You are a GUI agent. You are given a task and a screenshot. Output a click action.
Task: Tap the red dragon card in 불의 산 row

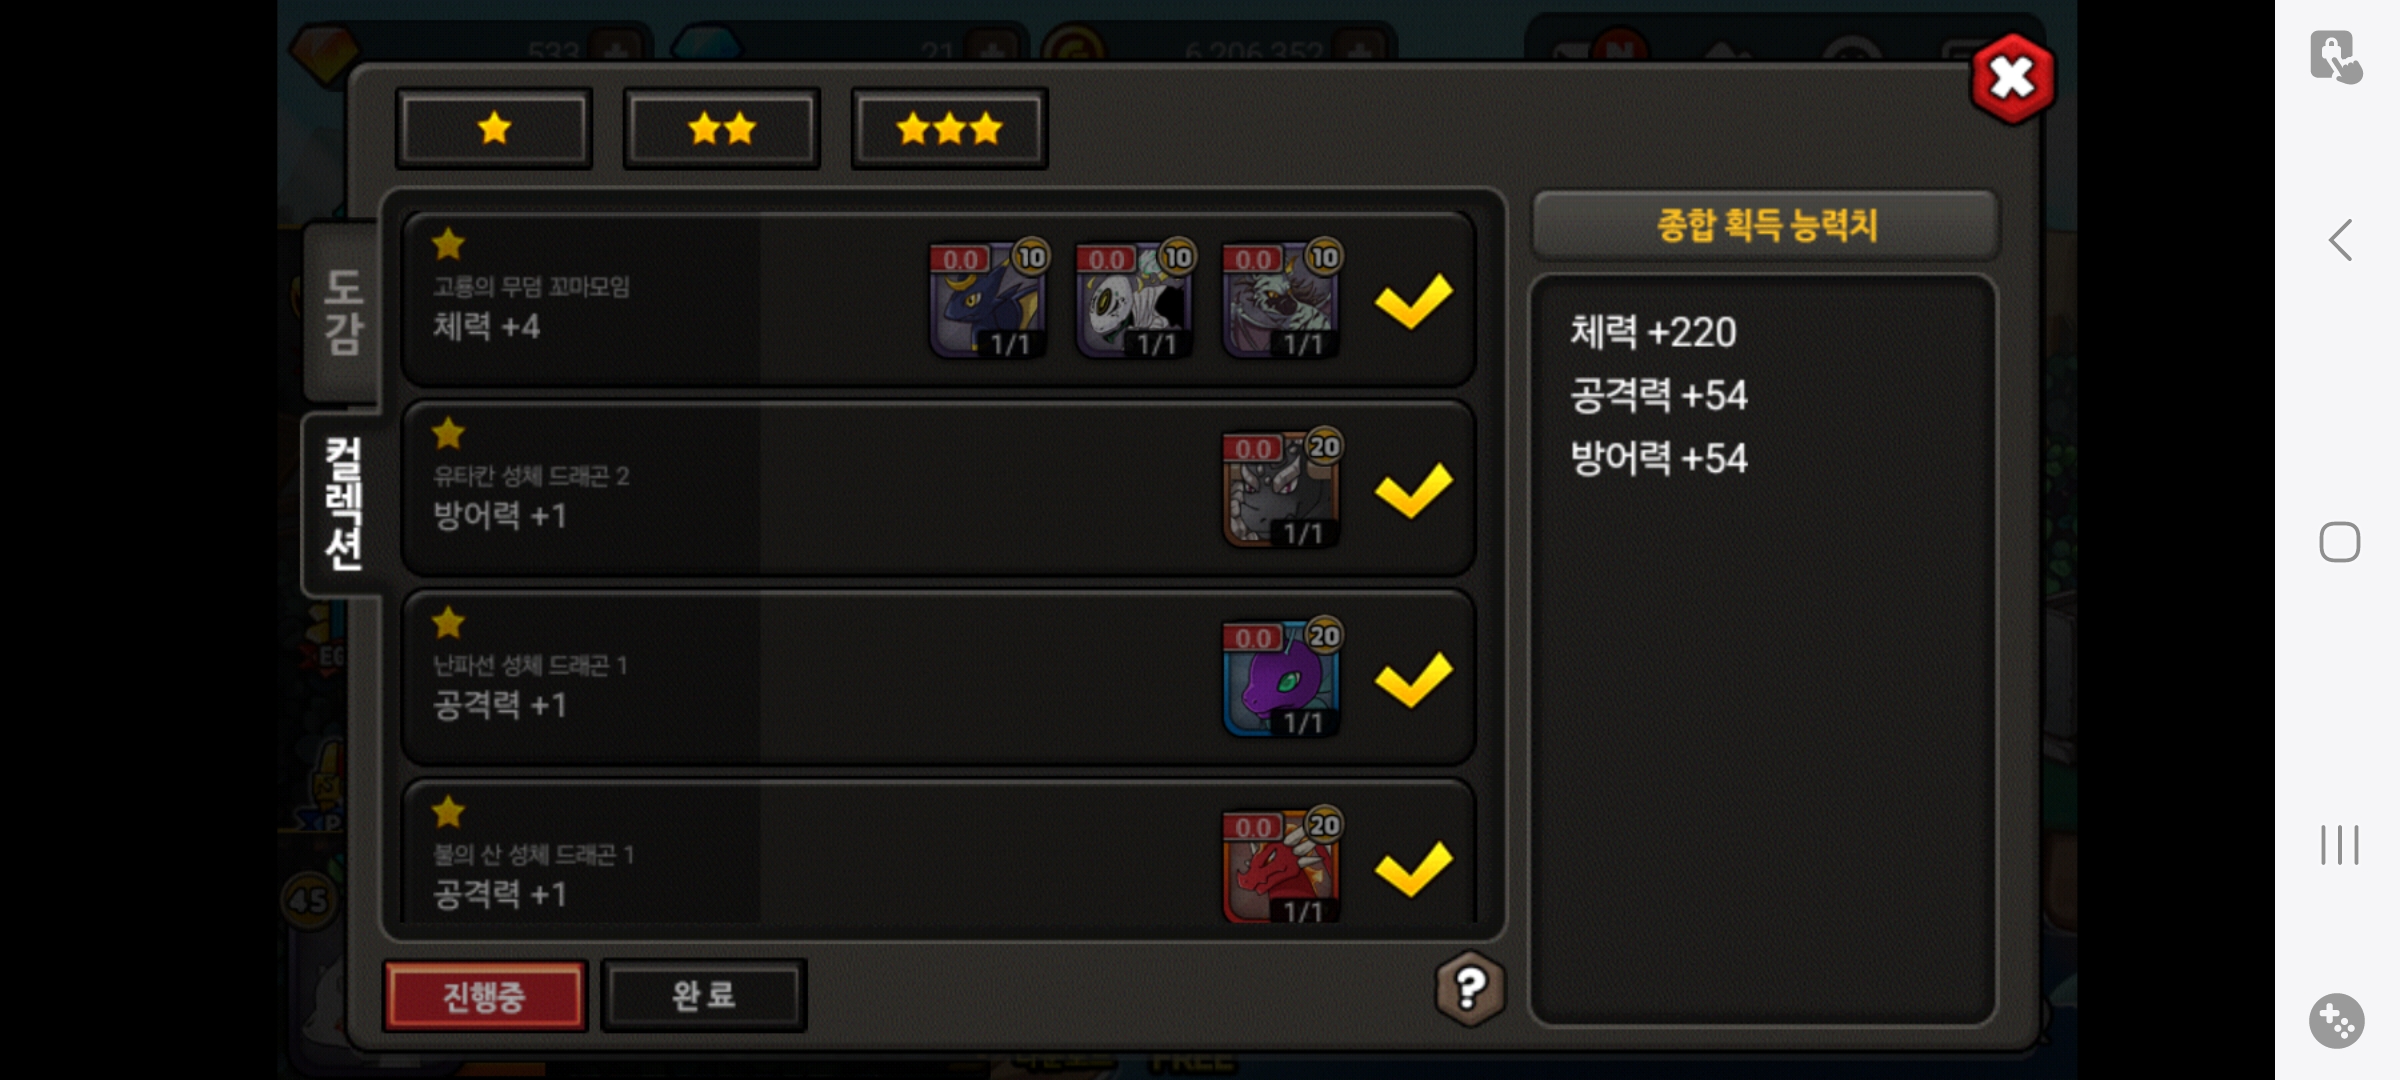click(x=1281, y=866)
